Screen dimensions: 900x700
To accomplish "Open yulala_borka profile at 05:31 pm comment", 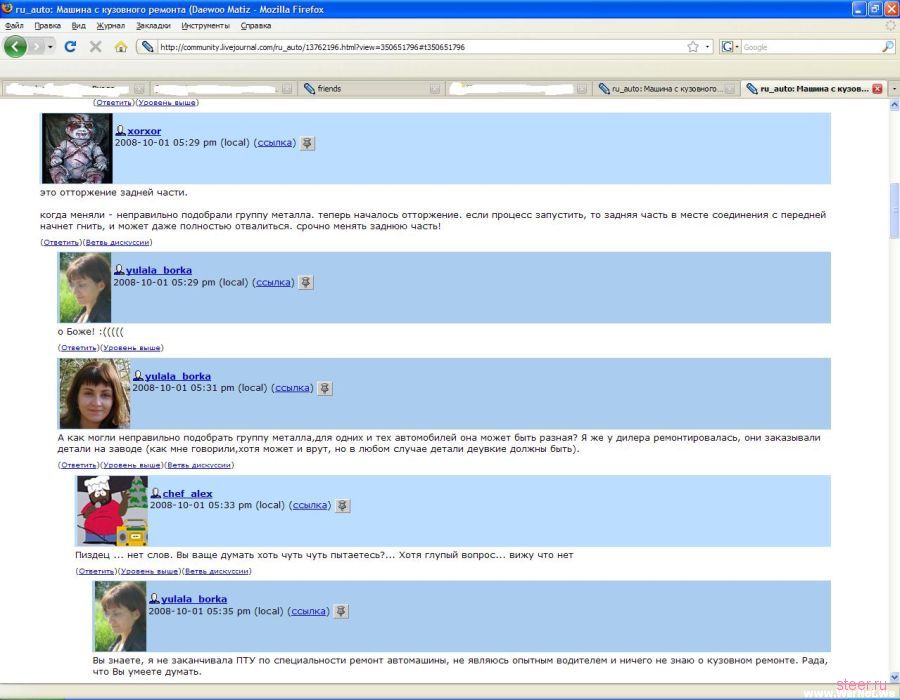I will point(178,376).
